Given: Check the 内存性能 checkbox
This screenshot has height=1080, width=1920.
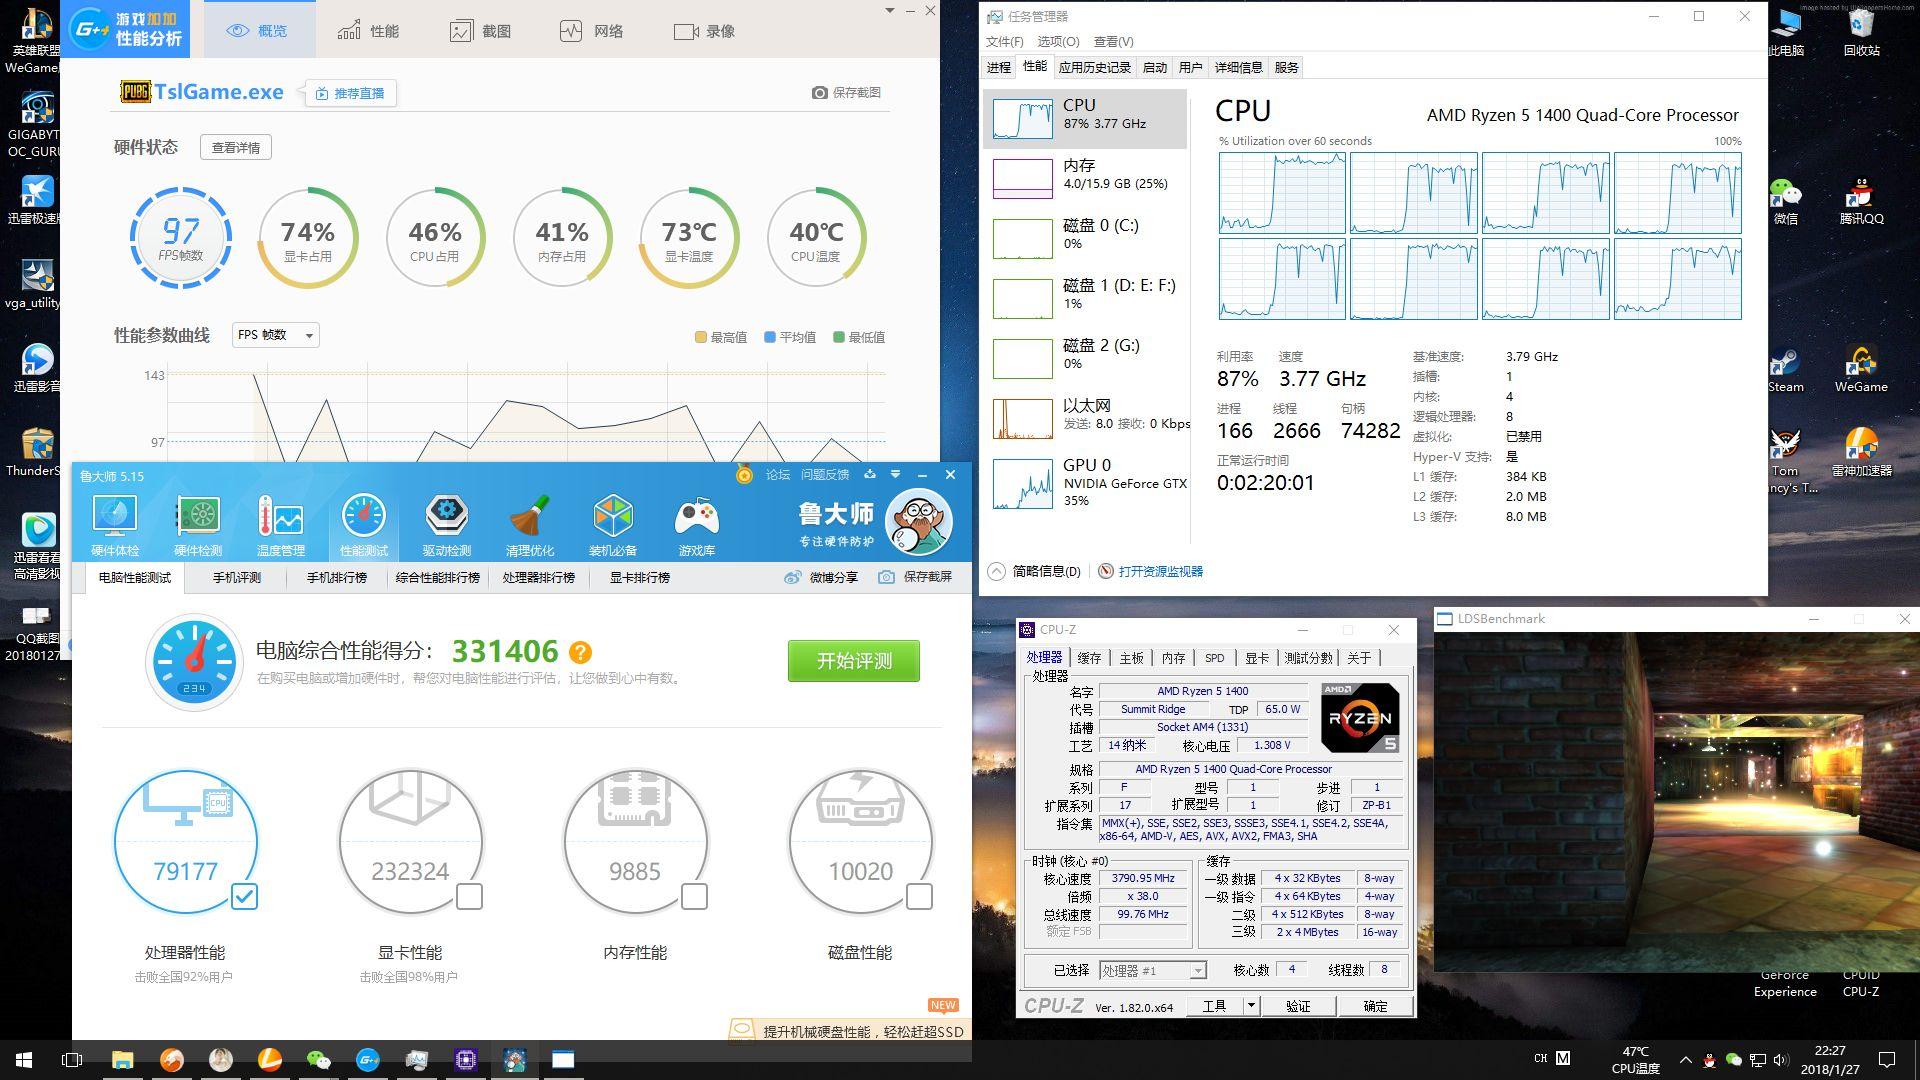Looking at the screenshot, I should tap(694, 897).
